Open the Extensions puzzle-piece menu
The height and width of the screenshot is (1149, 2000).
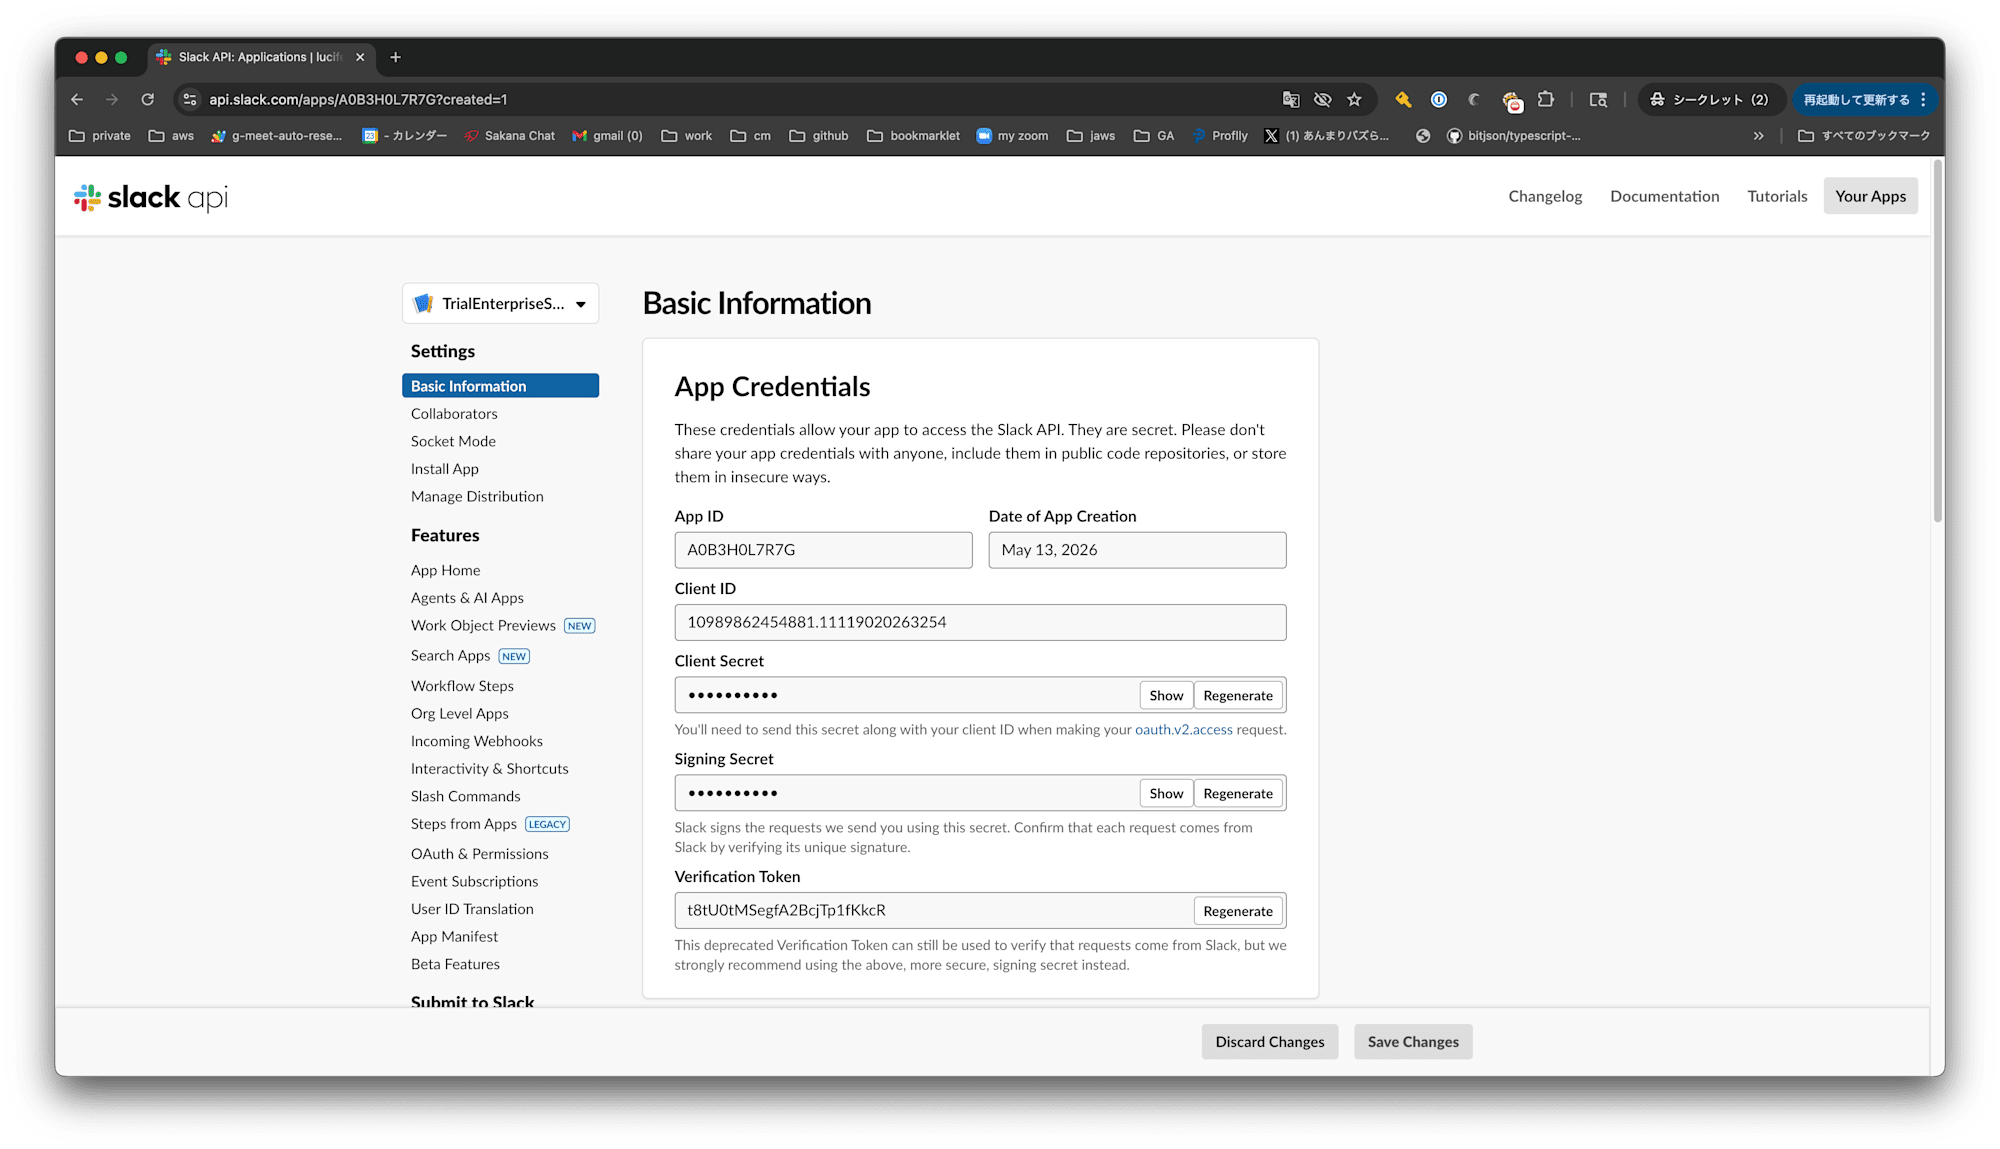click(x=1546, y=100)
